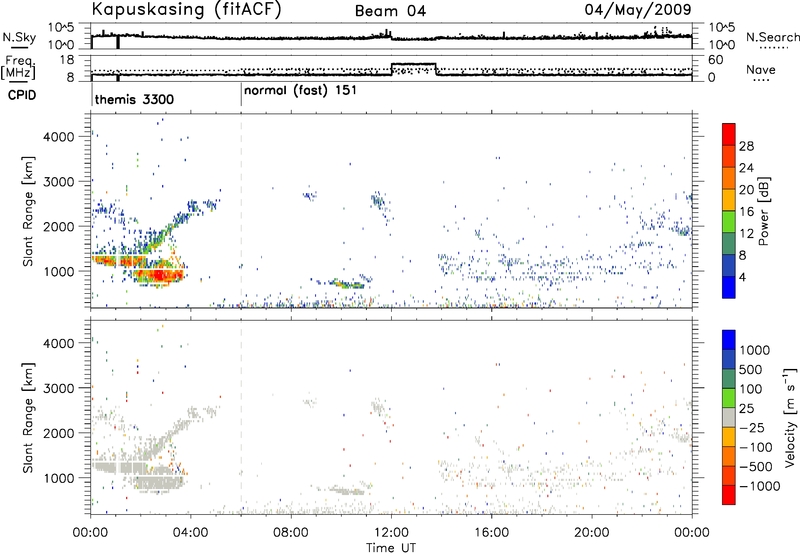Click the 'themis 3300' CPID text
This screenshot has height=554, width=800.
[x=134, y=99]
